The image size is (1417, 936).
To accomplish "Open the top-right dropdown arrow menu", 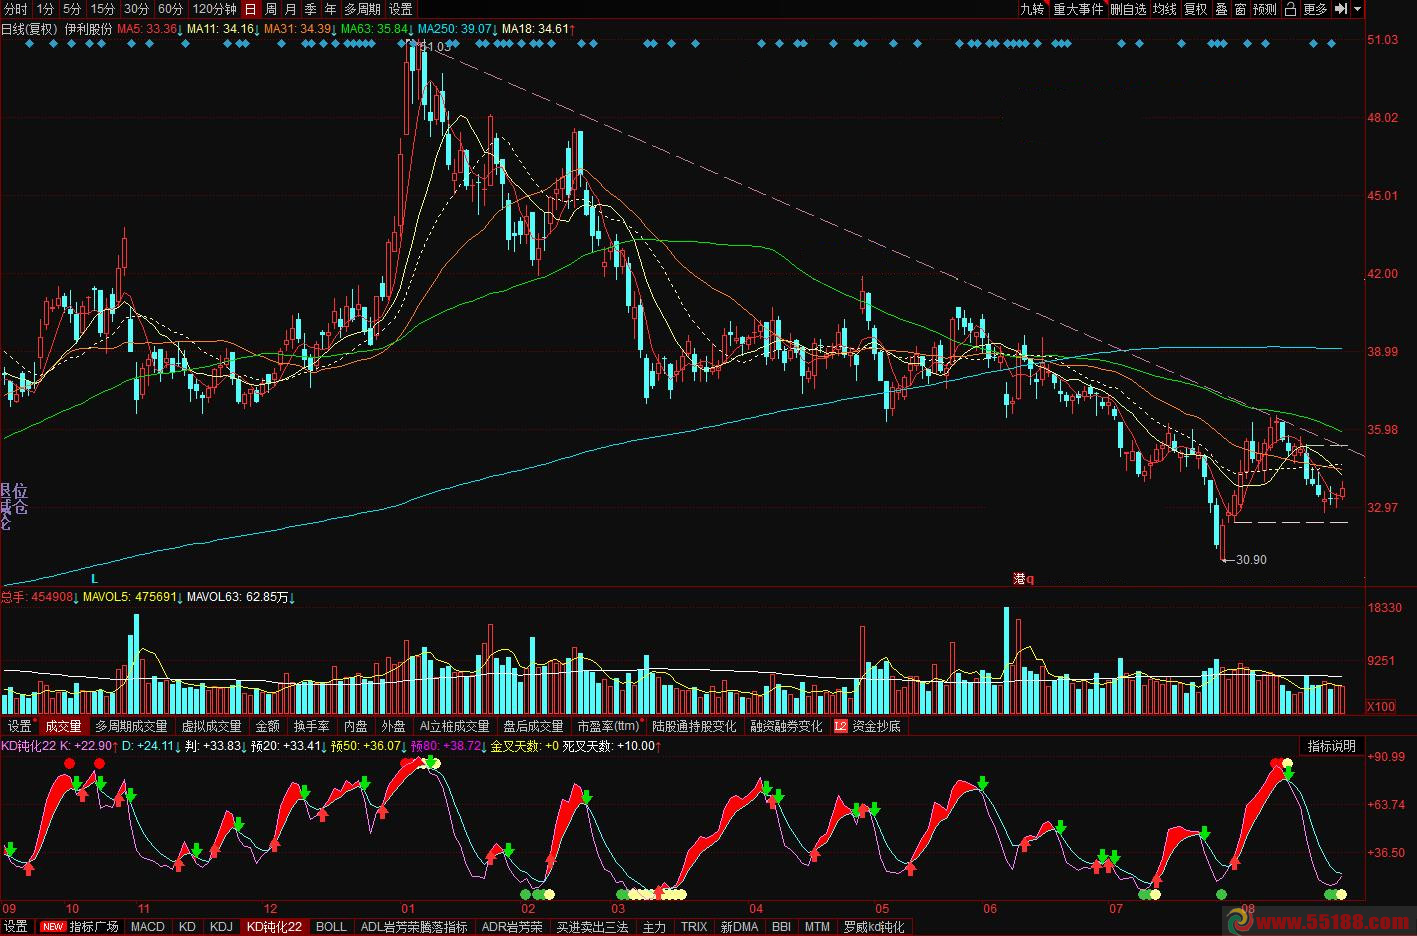I will (1358, 9).
